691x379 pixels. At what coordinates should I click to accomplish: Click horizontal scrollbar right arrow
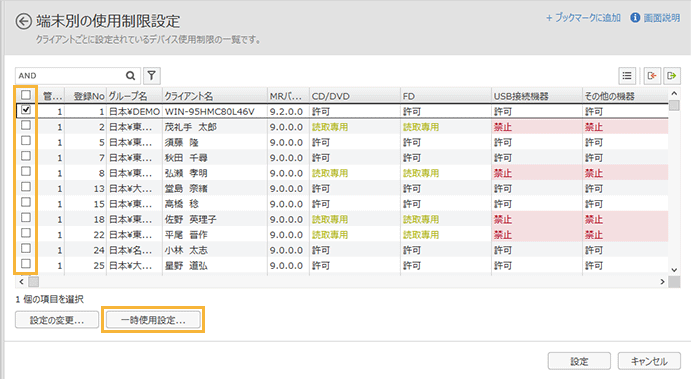[x=662, y=282]
